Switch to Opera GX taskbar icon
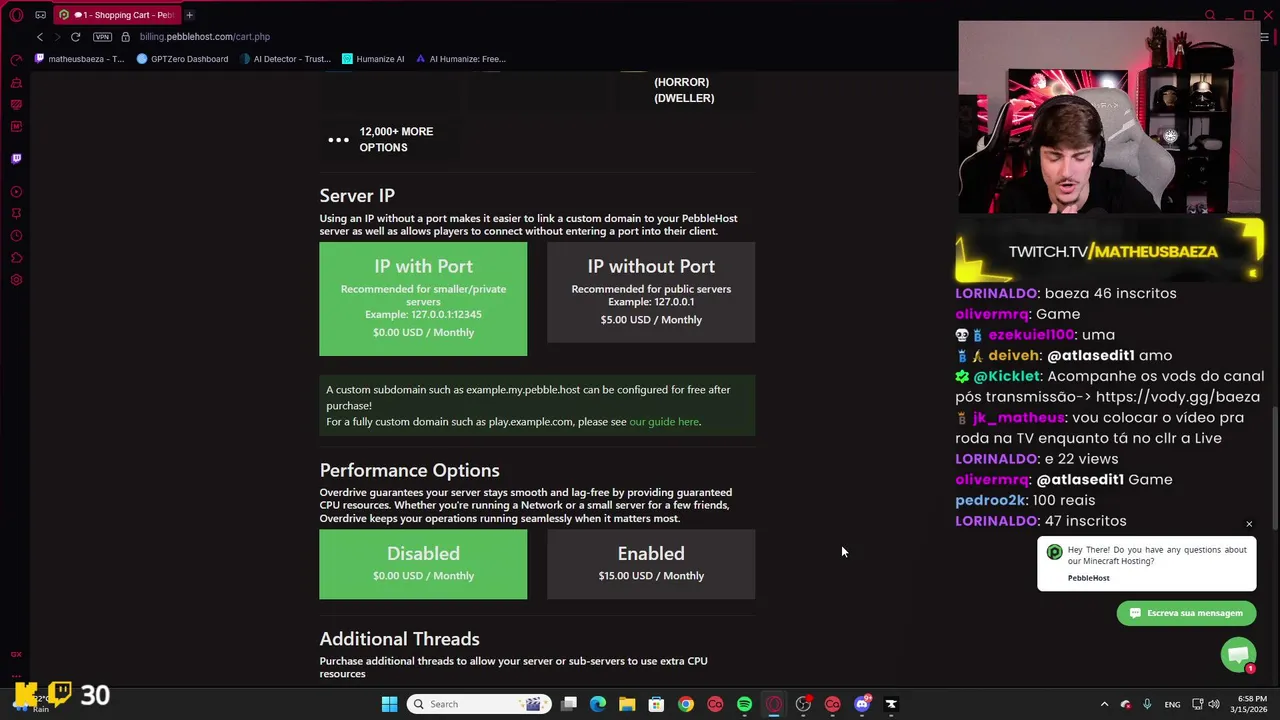This screenshot has width=1280, height=720. point(774,704)
